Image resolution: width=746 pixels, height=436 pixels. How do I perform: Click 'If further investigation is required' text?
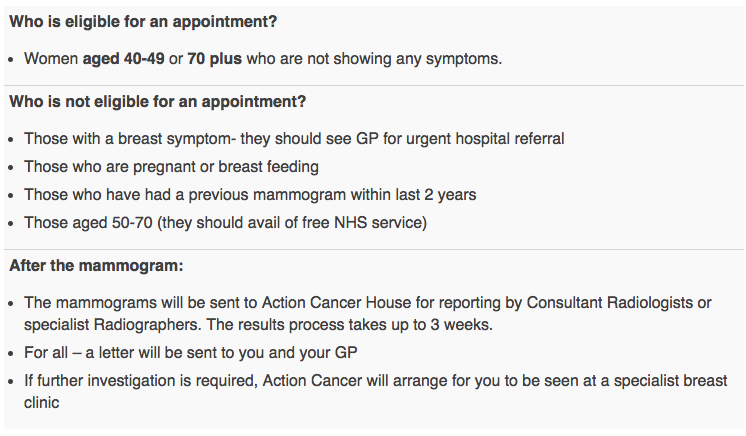click(x=141, y=381)
